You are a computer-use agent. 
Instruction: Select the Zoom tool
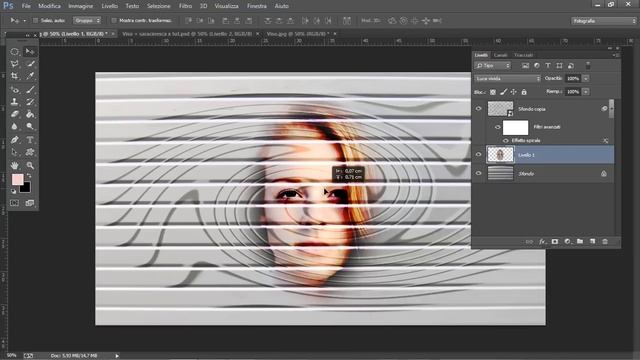pyautogui.click(x=30, y=165)
